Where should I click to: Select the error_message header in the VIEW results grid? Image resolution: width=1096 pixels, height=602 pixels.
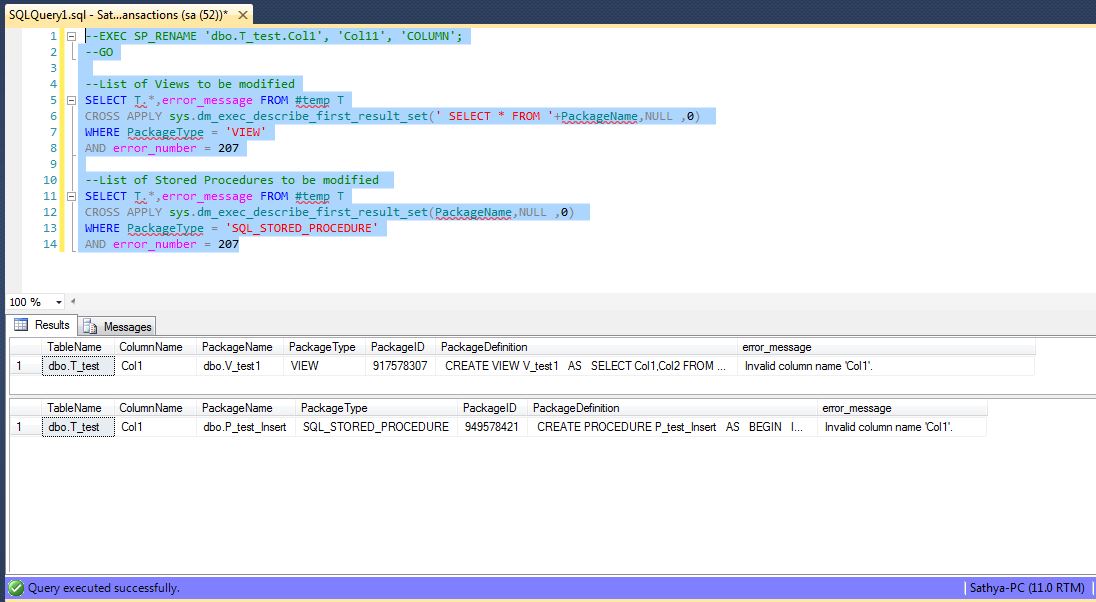886,347
